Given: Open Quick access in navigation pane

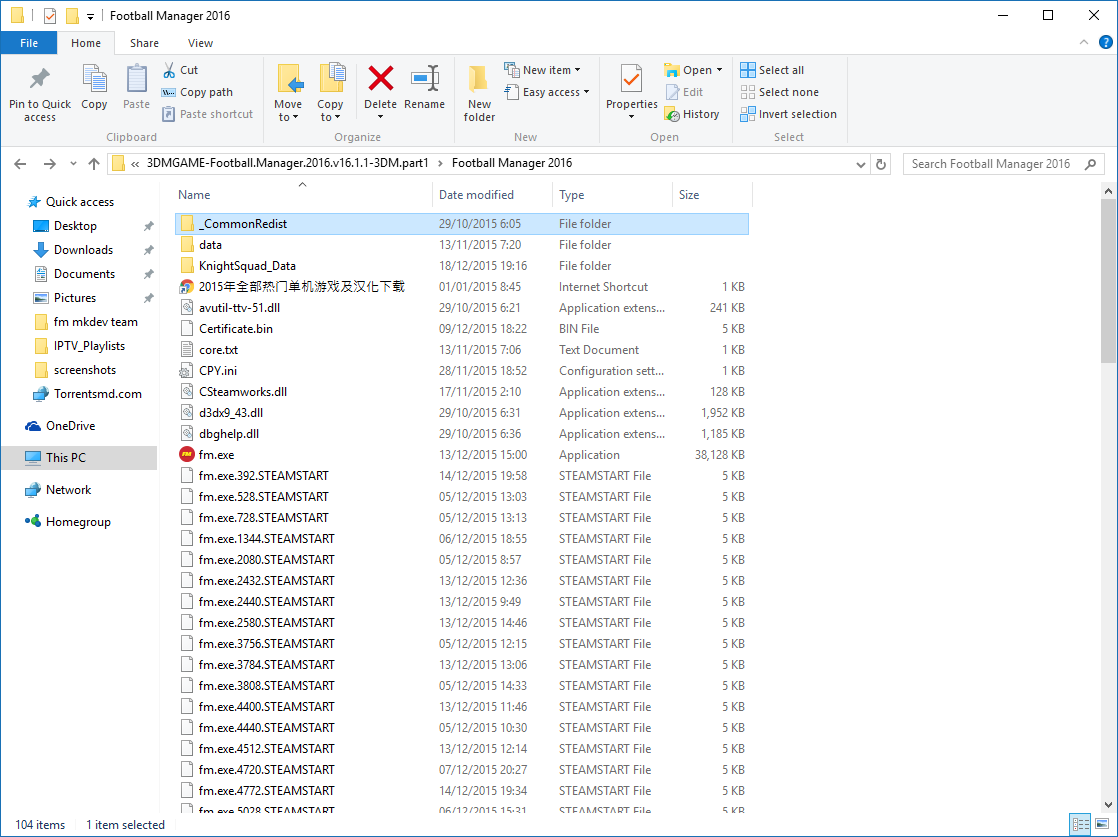Looking at the screenshot, I should click(71, 202).
